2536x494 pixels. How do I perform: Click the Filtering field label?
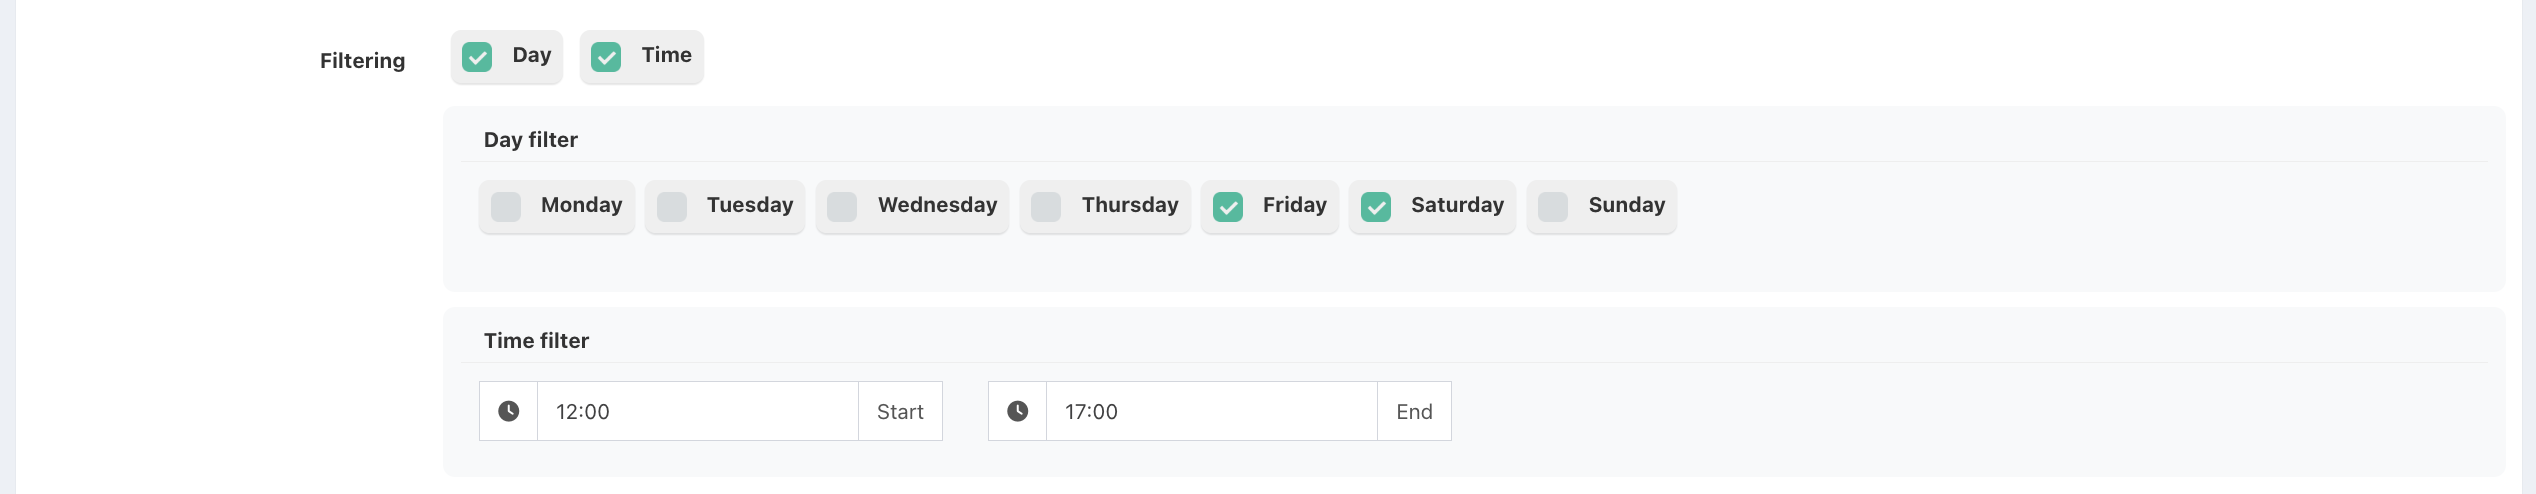tap(362, 61)
